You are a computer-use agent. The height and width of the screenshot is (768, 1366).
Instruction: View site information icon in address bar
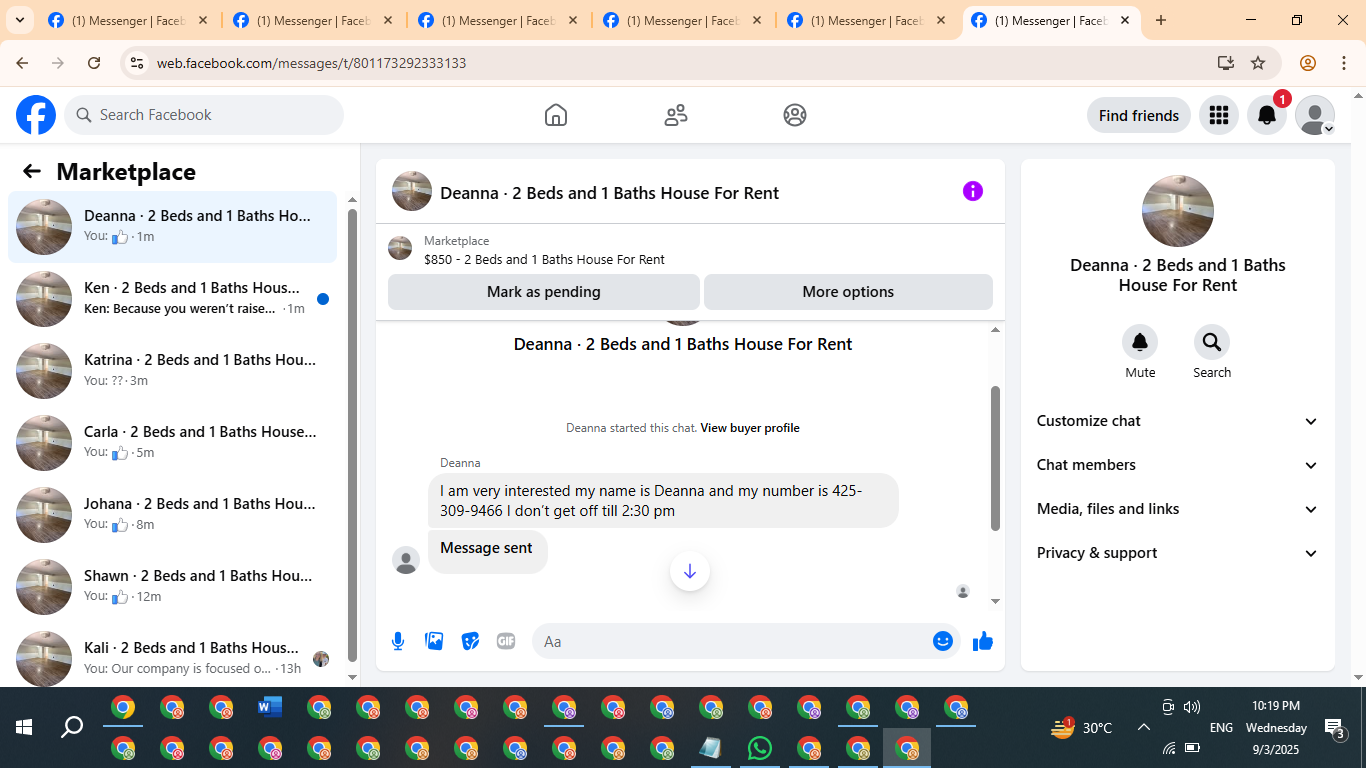click(x=138, y=63)
